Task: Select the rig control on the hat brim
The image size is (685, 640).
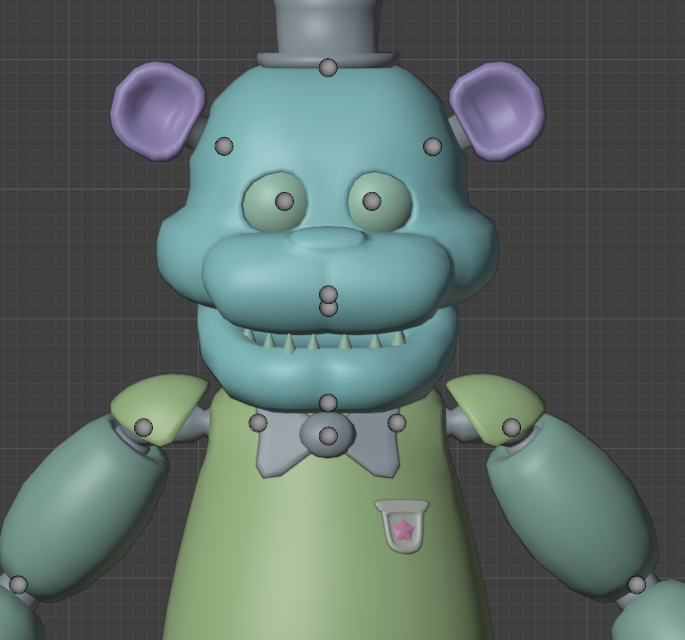Action: click(x=328, y=68)
